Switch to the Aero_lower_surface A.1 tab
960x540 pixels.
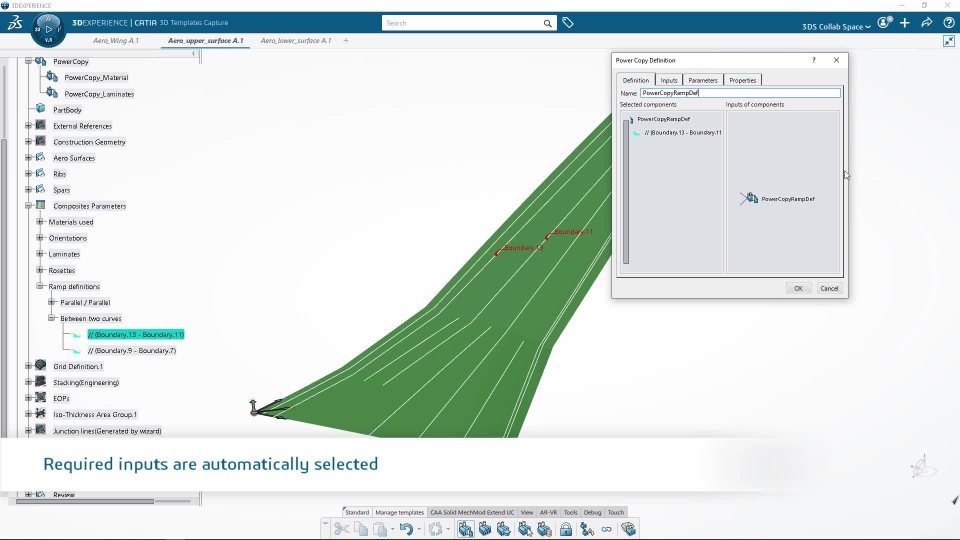click(296, 40)
